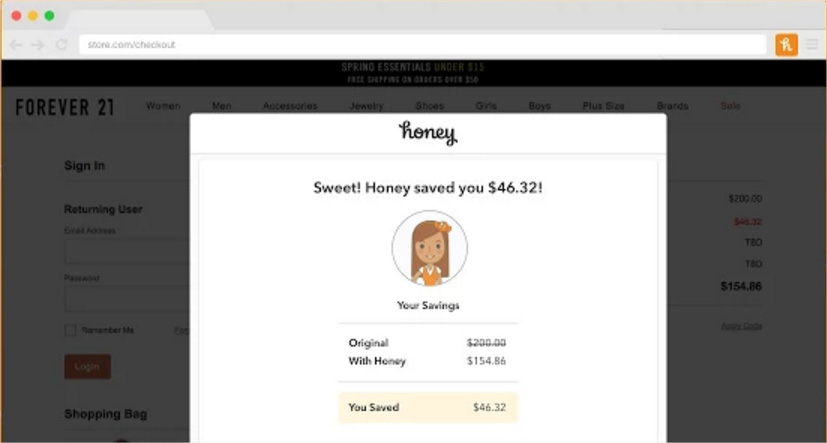
Task: Click the Honey logo in the popup
Action: point(428,132)
